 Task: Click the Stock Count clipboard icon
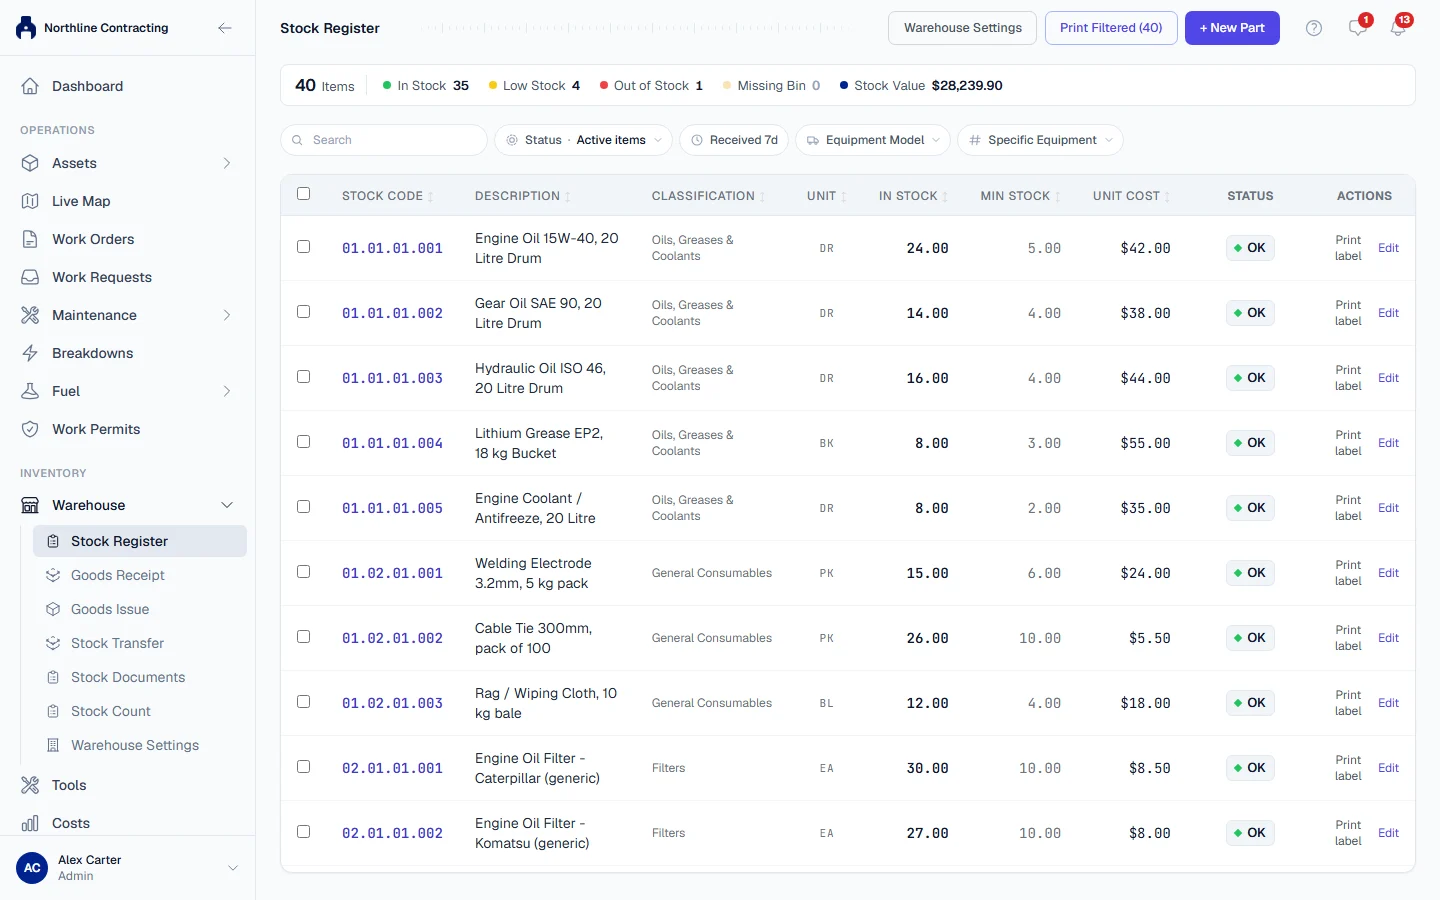(53, 711)
